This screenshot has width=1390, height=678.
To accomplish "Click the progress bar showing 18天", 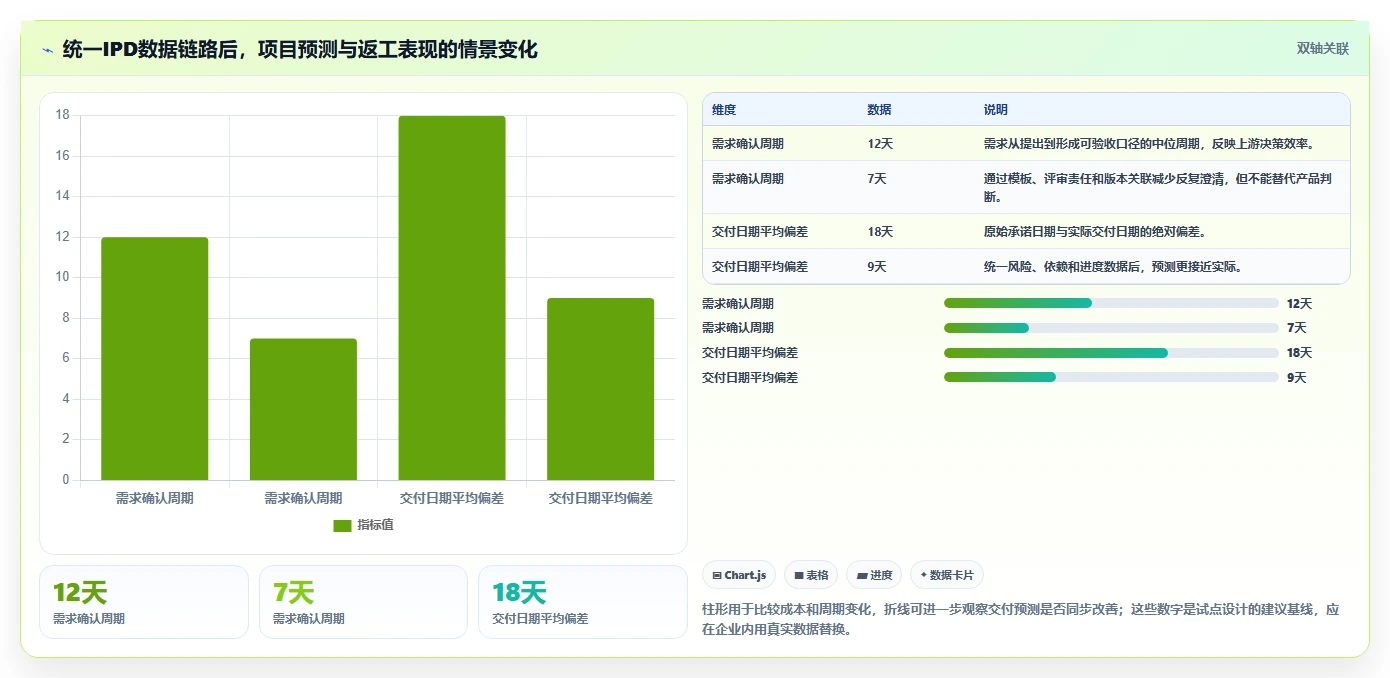I will tap(1111, 353).
